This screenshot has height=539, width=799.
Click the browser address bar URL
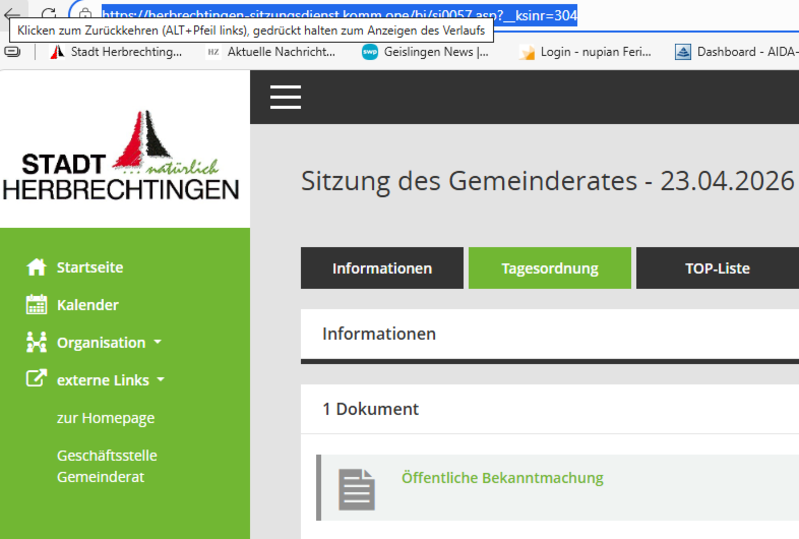point(340,16)
